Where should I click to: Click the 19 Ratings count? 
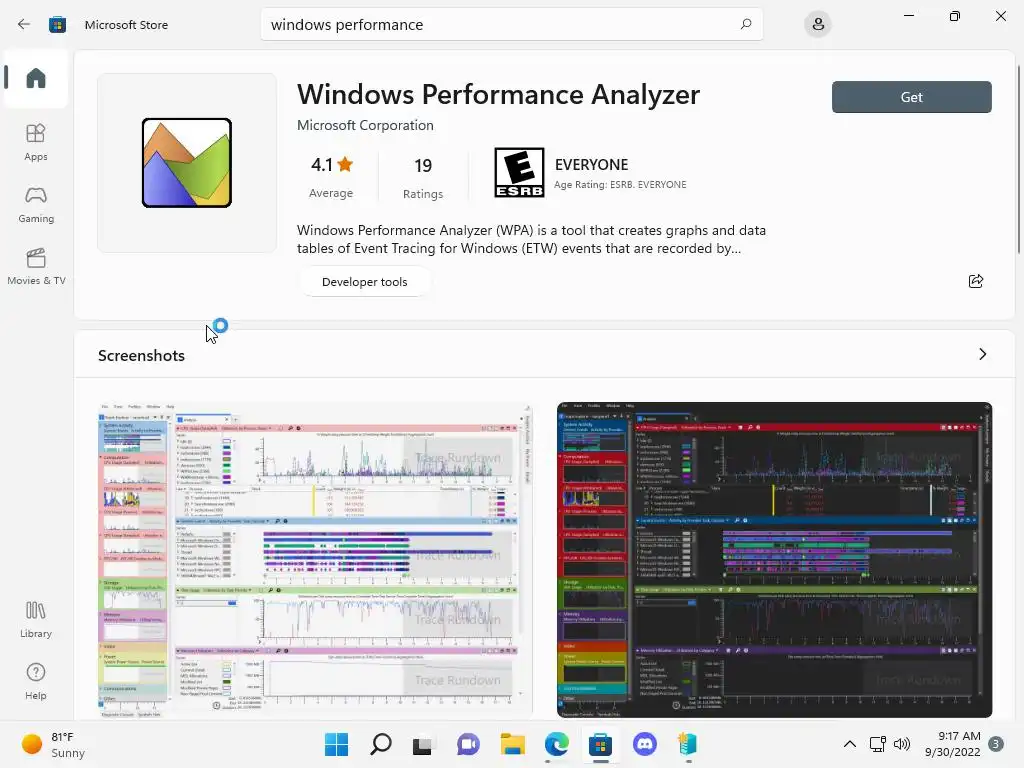point(423,177)
